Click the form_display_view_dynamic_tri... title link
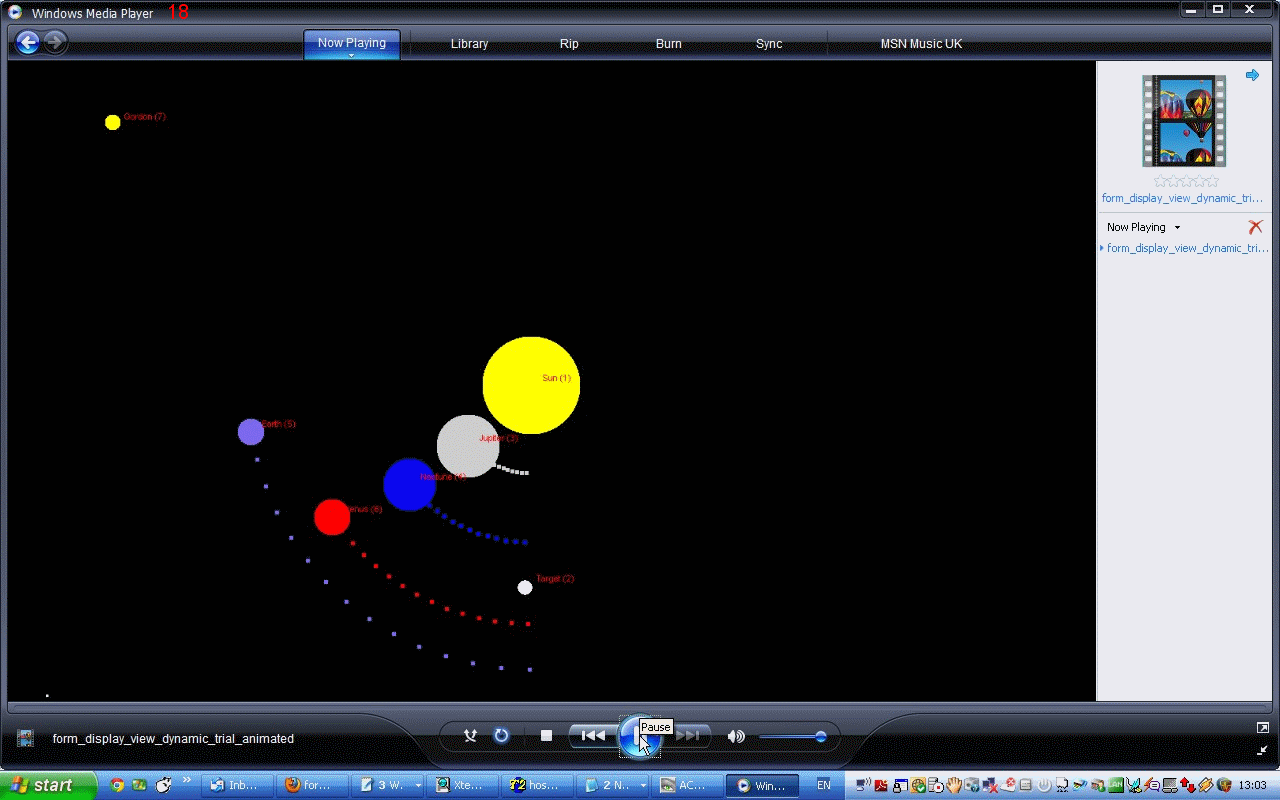1280x800 pixels. point(1182,198)
